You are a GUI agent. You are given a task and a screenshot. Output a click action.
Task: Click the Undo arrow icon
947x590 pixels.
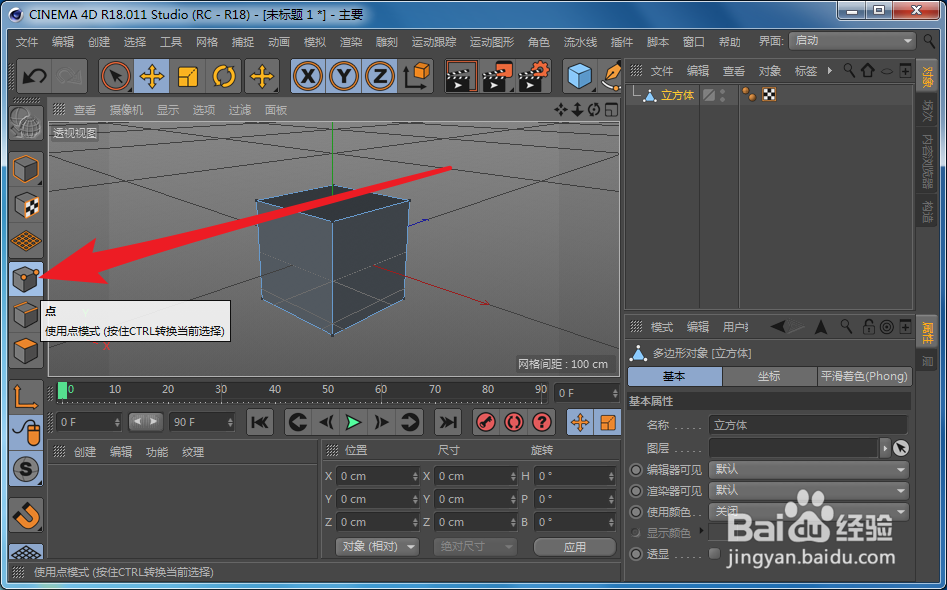(34, 76)
